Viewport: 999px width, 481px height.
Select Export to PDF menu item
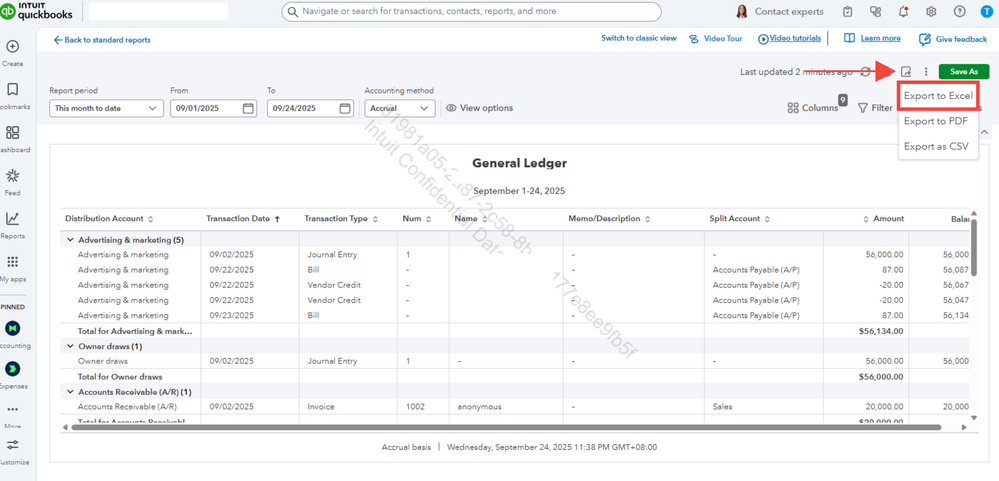click(936, 121)
